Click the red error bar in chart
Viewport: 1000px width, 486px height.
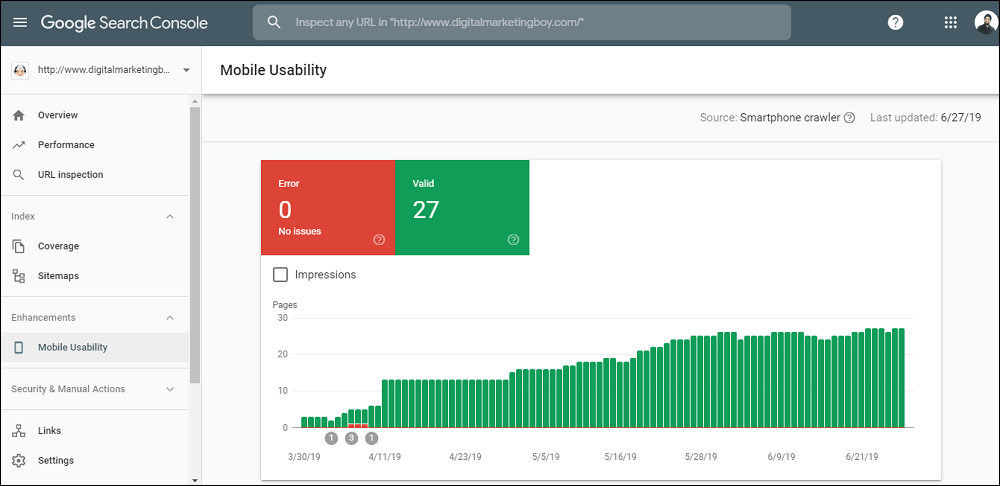click(x=358, y=425)
